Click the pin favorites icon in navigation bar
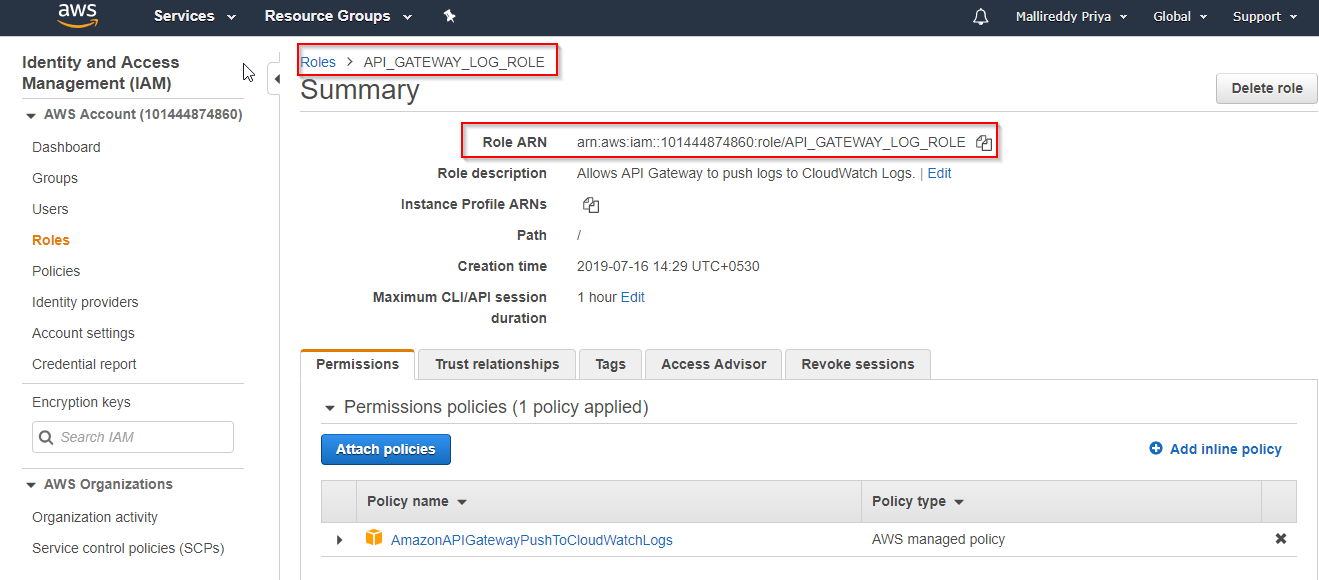The image size is (1319, 580). tap(449, 16)
